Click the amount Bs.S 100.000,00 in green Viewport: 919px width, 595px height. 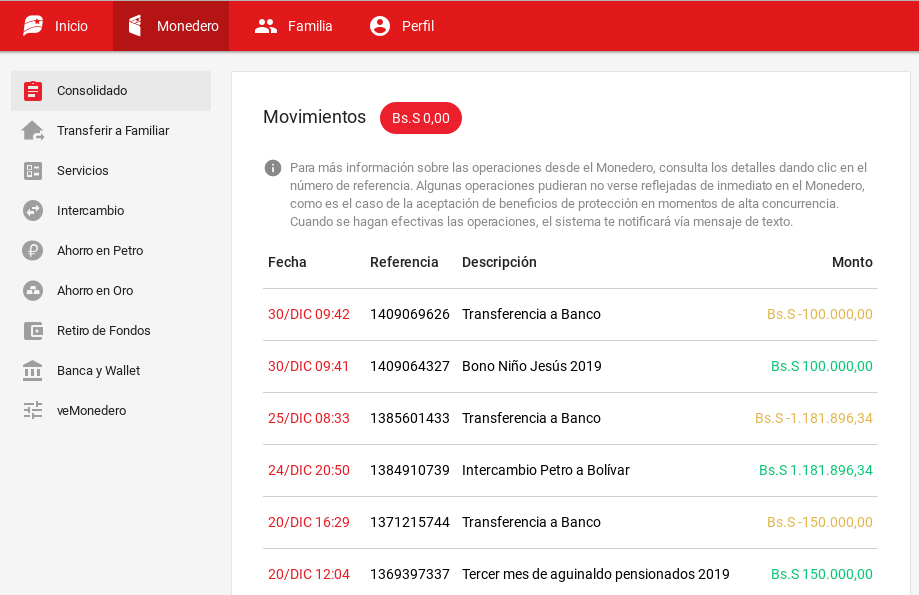822,366
